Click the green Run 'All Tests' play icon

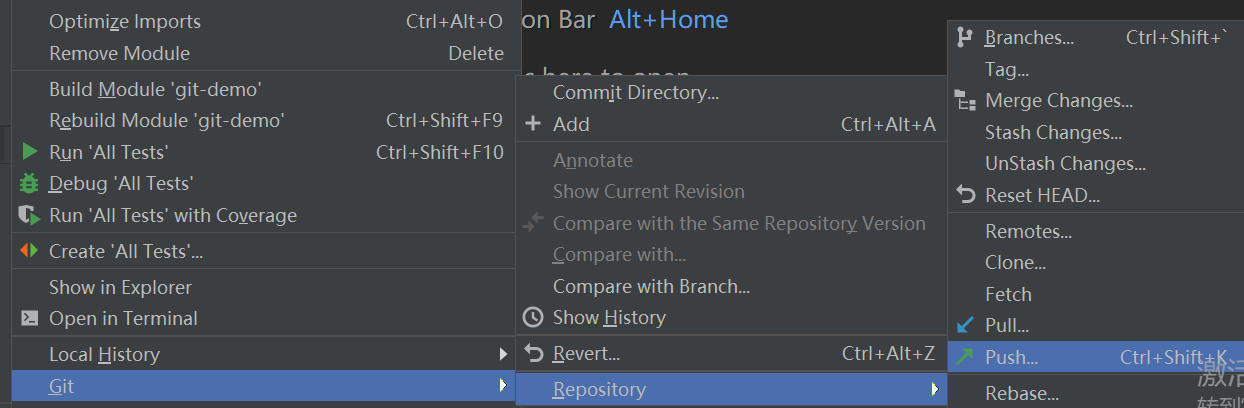point(30,152)
